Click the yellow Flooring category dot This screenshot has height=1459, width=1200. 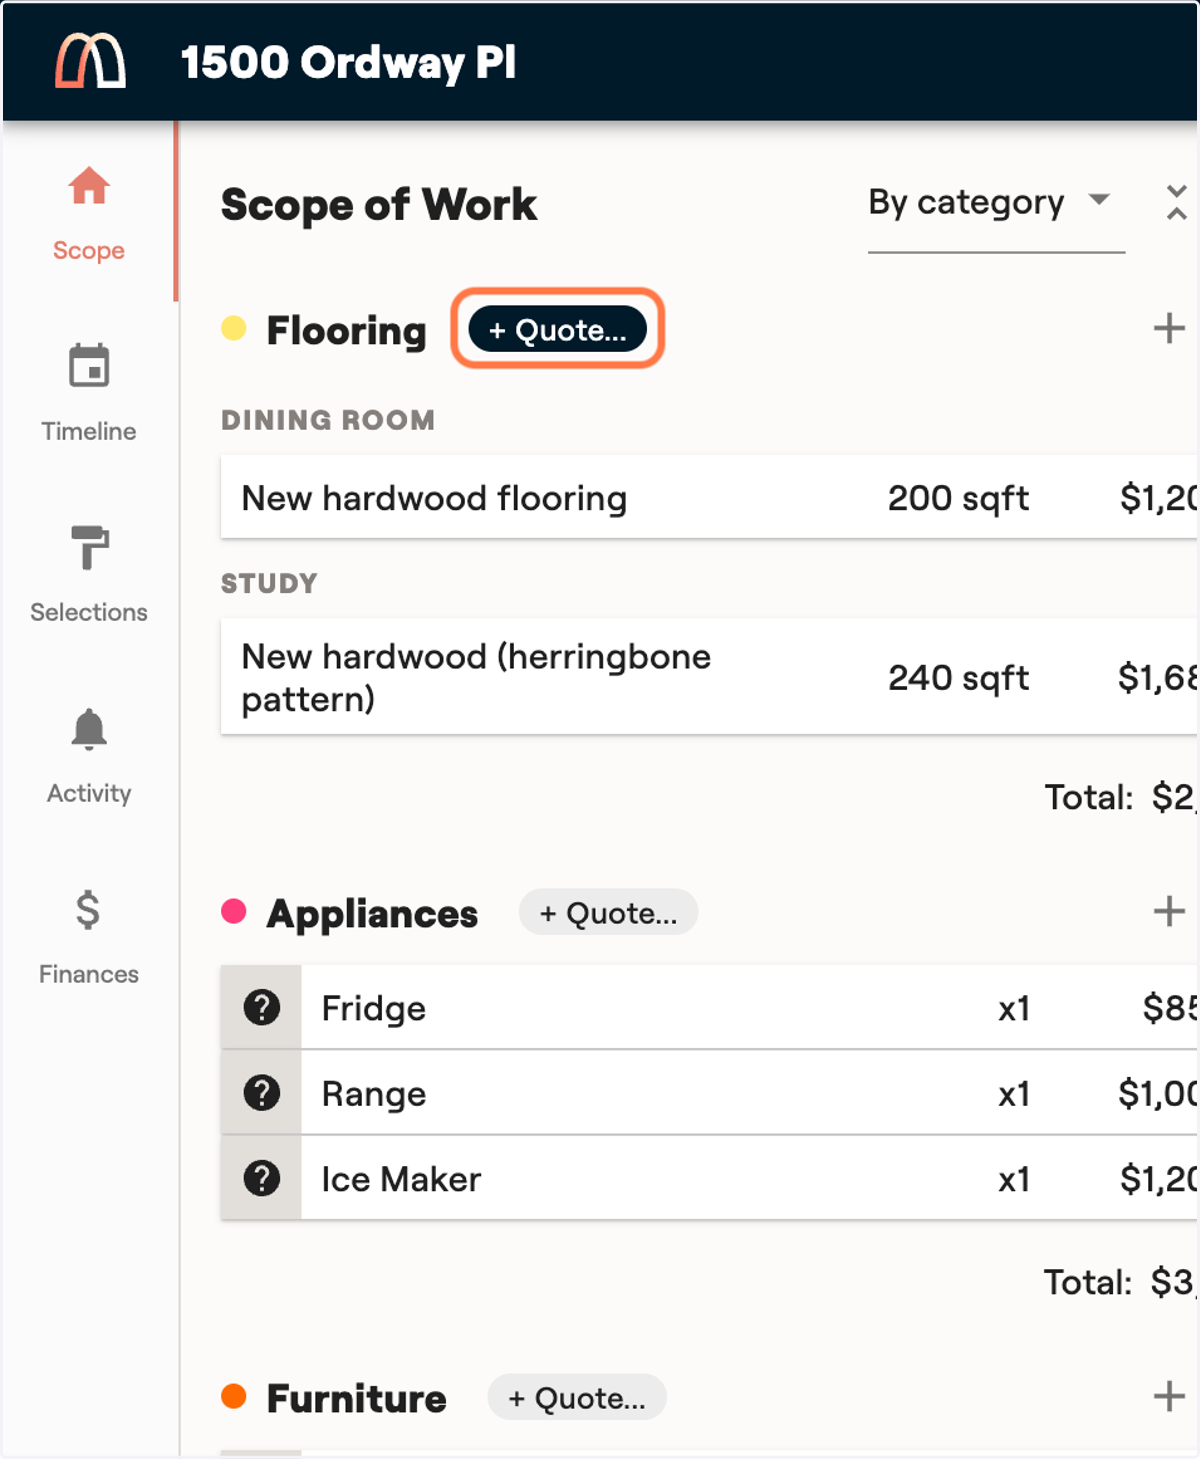pyautogui.click(x=234, y=328)
